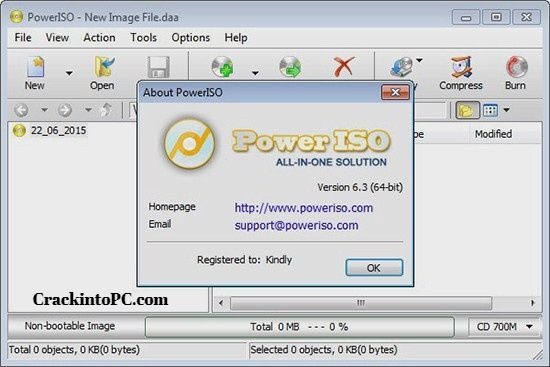
Task: Open the Tools menu
Action: coord(143,38)
